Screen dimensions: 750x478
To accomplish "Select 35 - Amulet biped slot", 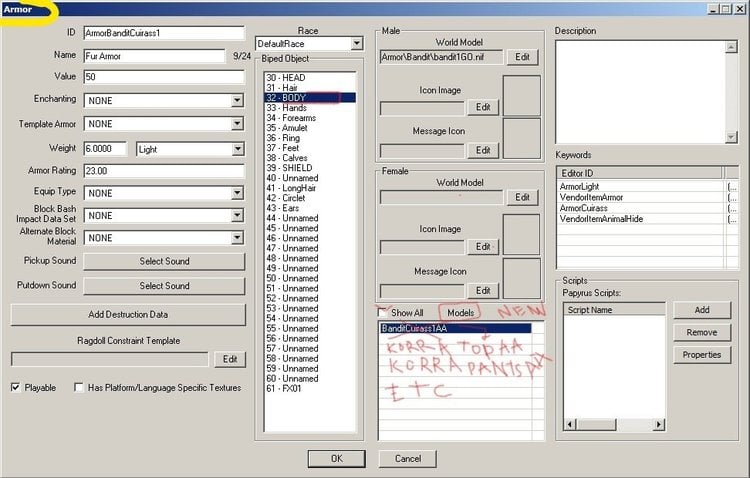I will pos(310,128).
